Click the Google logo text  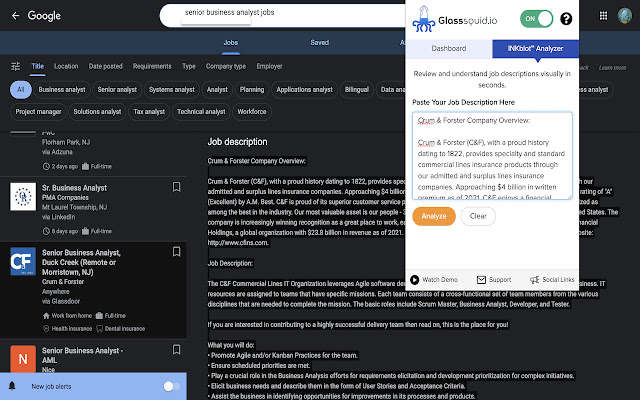pyautogui.click(x=44, y=16)
